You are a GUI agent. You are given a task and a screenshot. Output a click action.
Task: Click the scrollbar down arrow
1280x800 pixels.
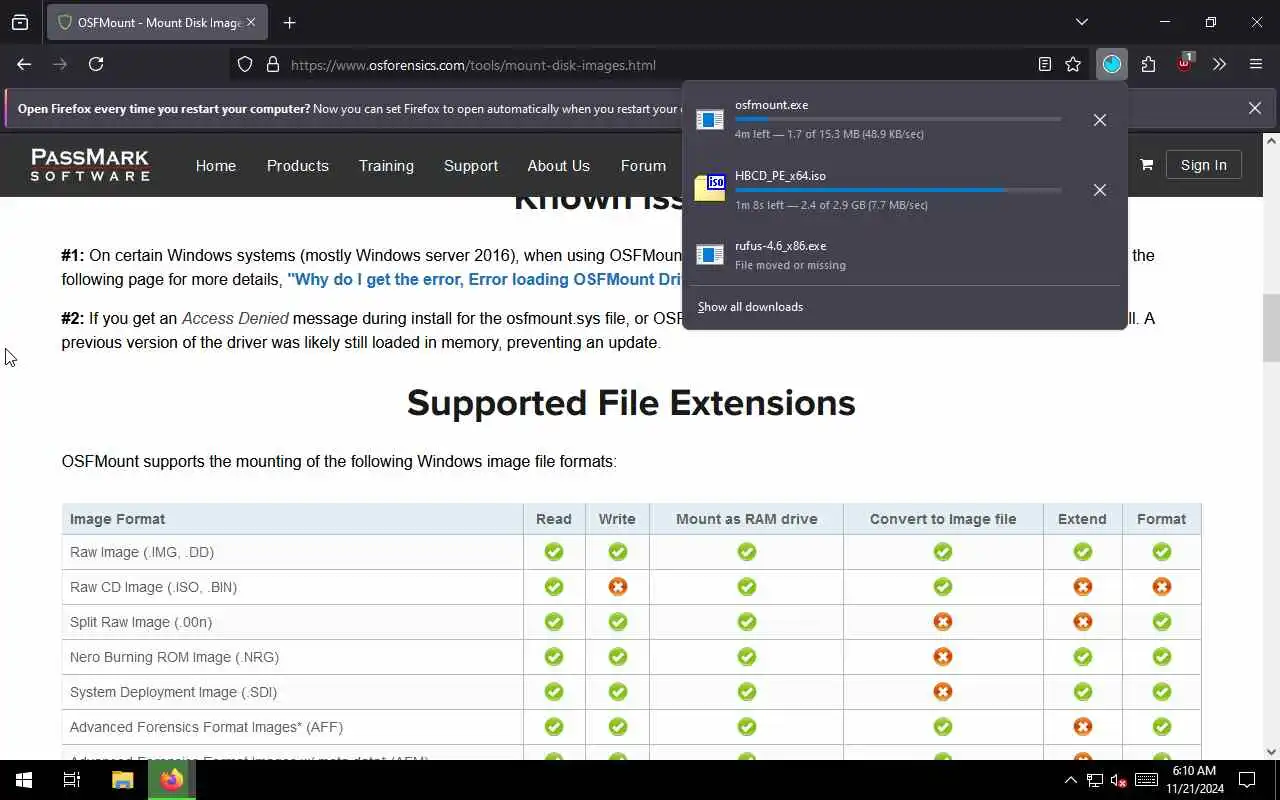click(1271, 751)
